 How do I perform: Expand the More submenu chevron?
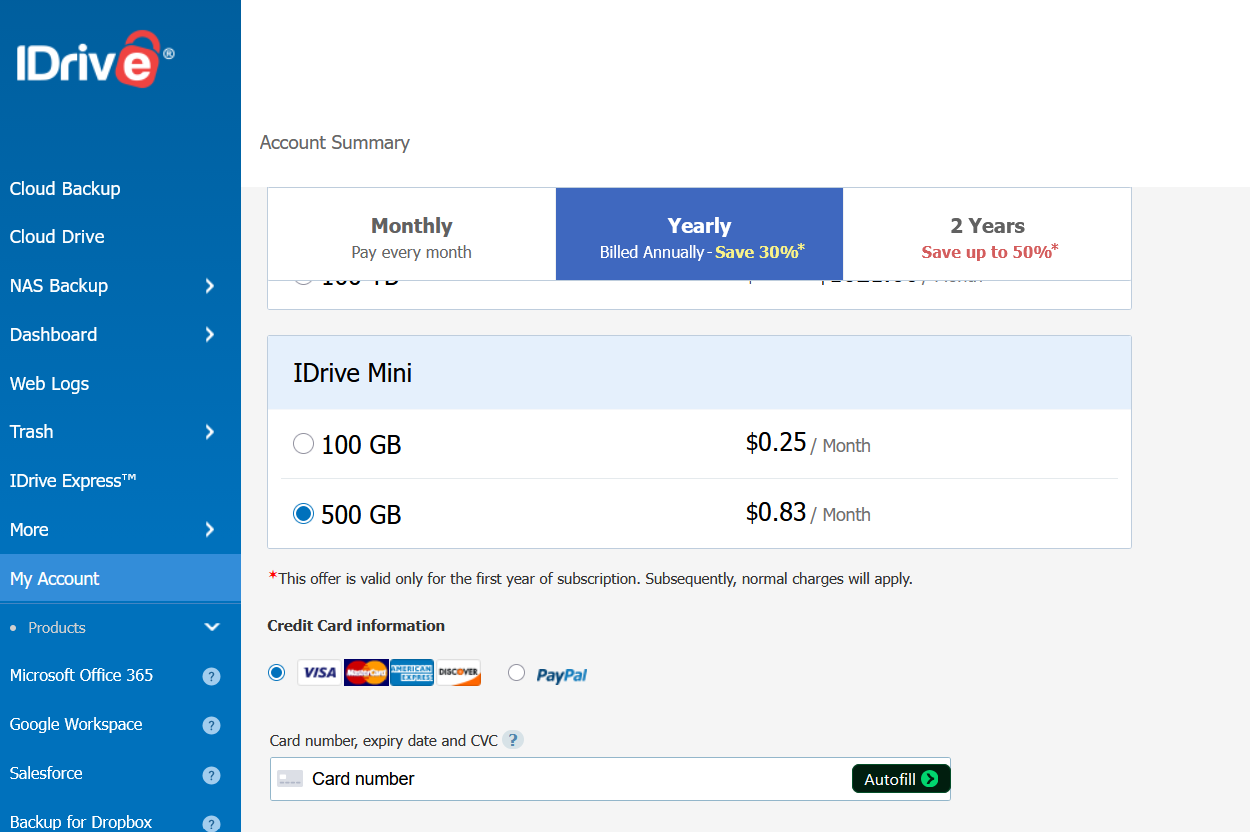(209, 529)
